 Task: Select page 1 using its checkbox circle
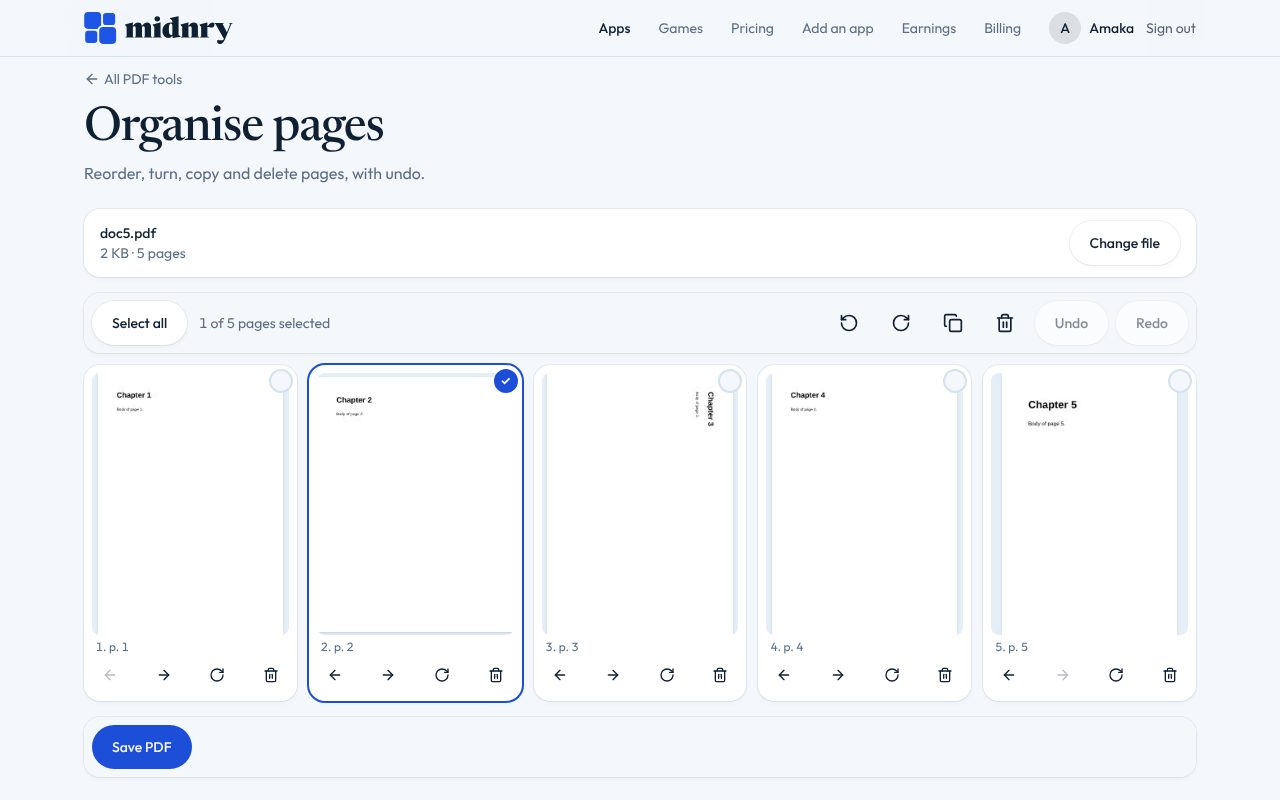tap(281, 381)
